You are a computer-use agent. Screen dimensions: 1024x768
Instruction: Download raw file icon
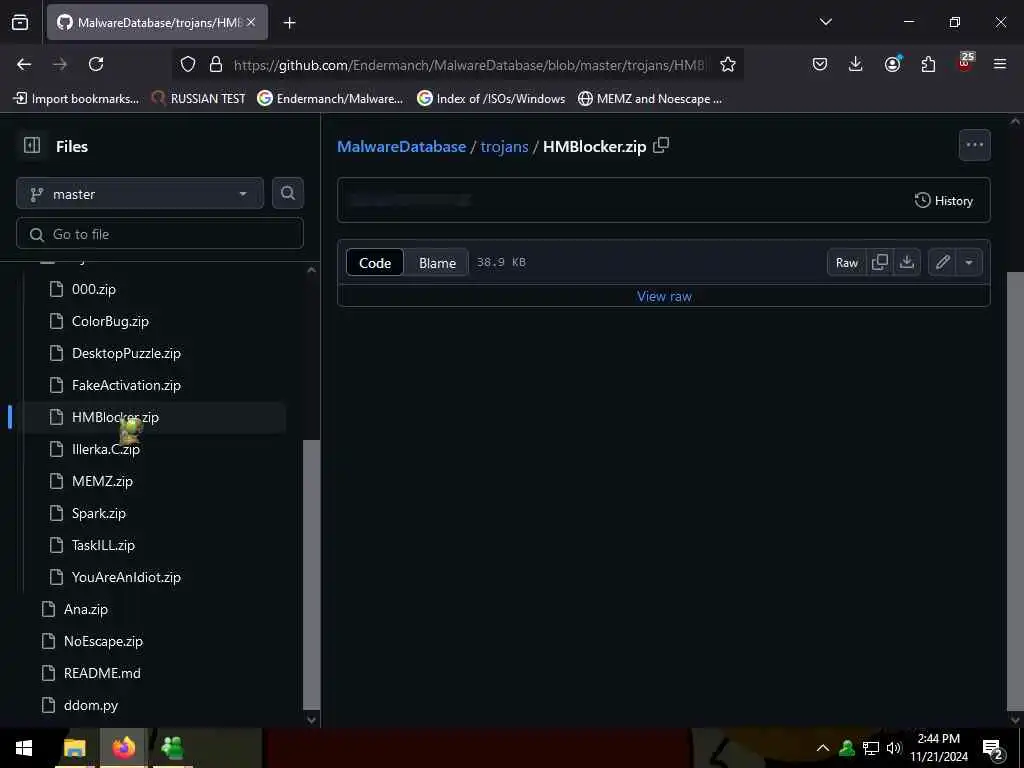click(906, 263)
